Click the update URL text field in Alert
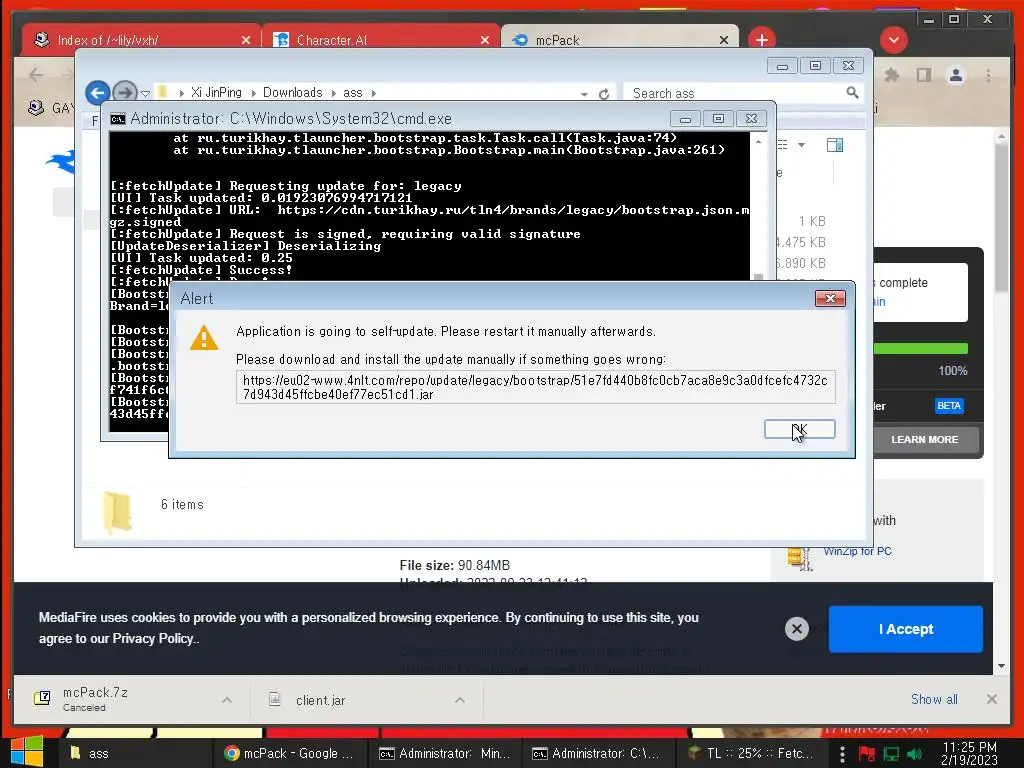This screenshot has width=1024, height=768. click(536, 387)
